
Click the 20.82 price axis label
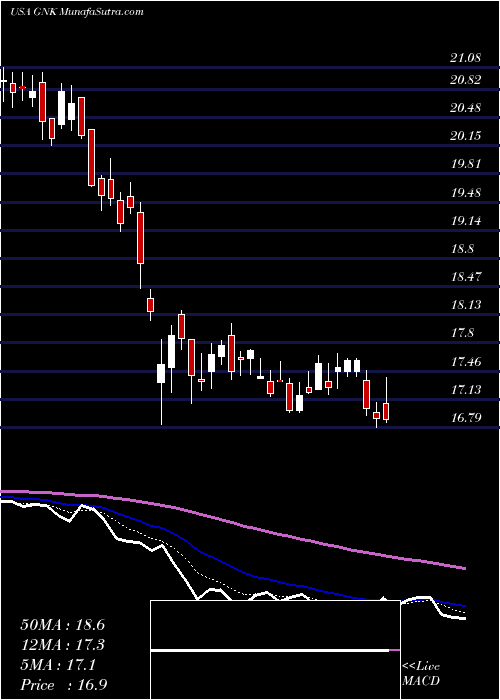[x=465, y=80]
